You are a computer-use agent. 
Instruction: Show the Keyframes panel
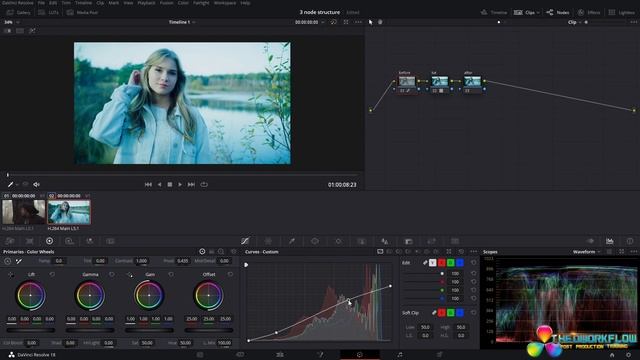(590, 241)
